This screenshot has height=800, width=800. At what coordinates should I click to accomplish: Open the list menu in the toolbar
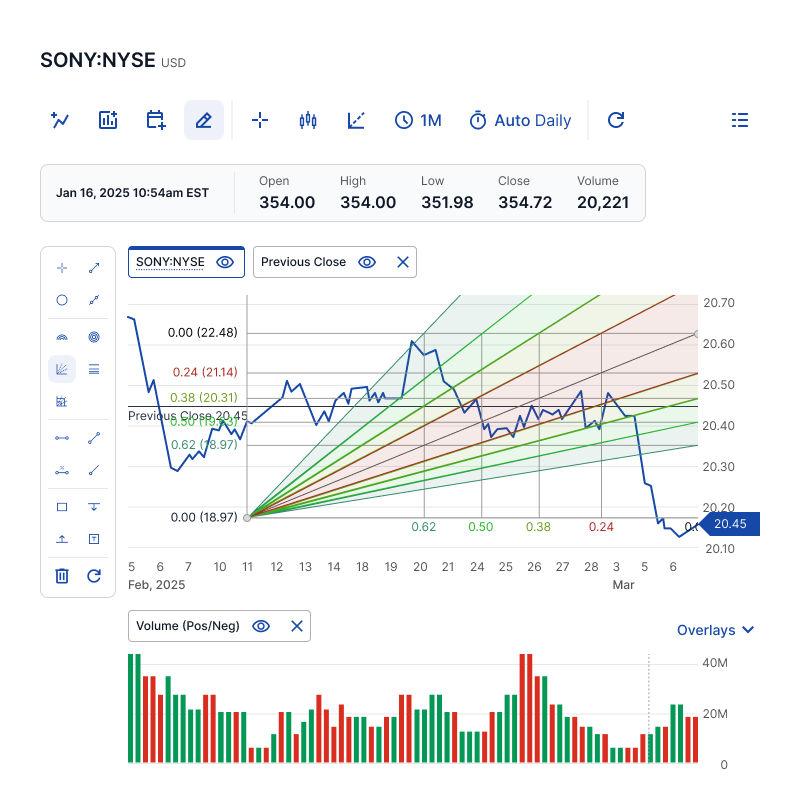tap(740, 120)
